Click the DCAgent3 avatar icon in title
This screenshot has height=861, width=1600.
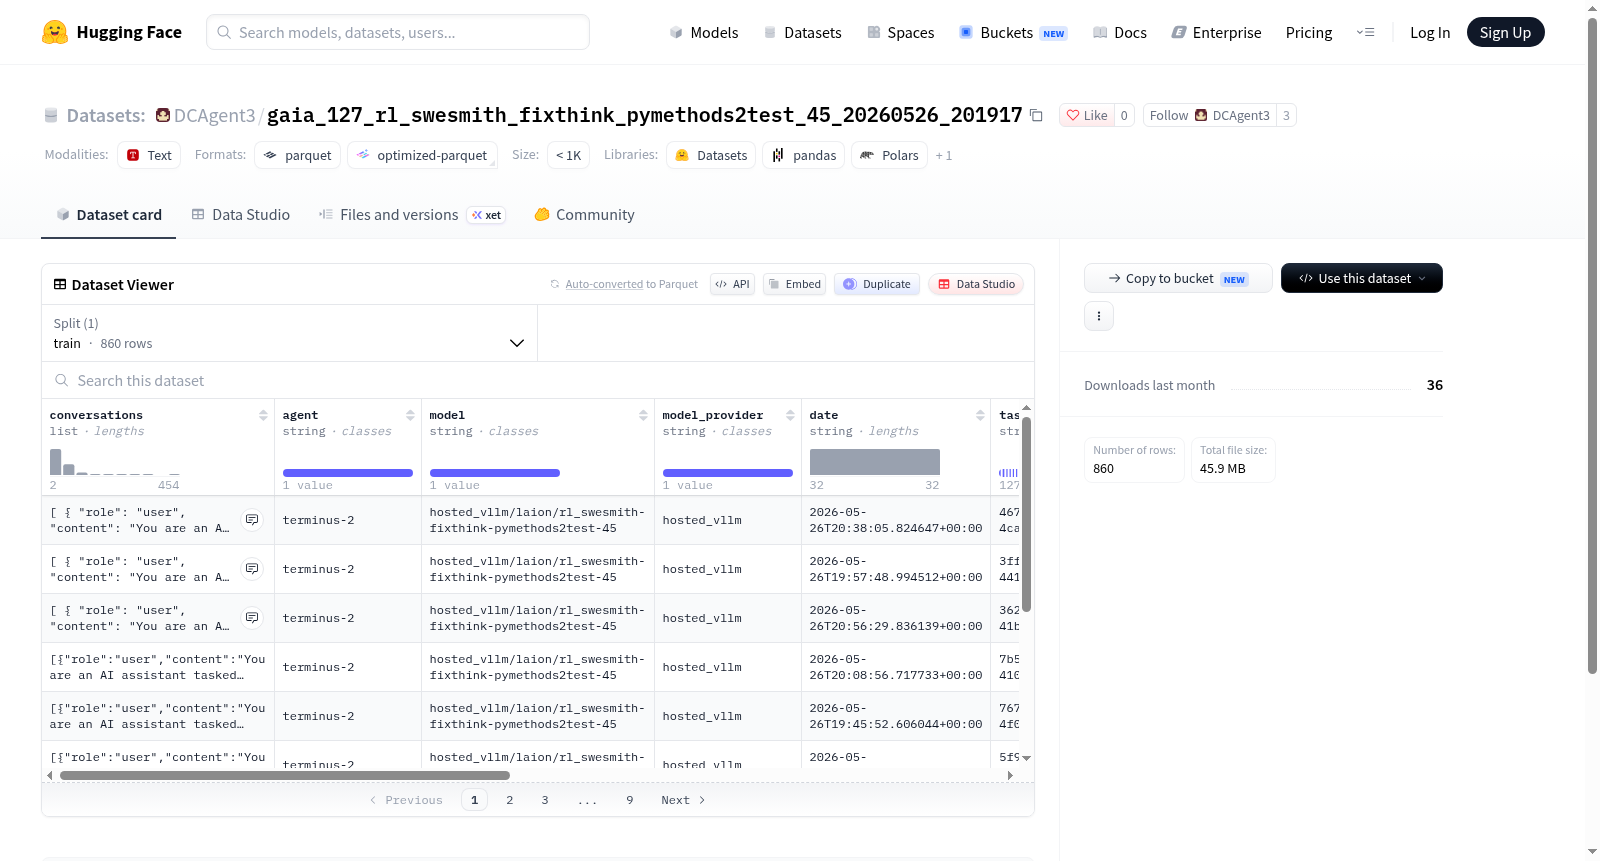[x=163, y=115]
